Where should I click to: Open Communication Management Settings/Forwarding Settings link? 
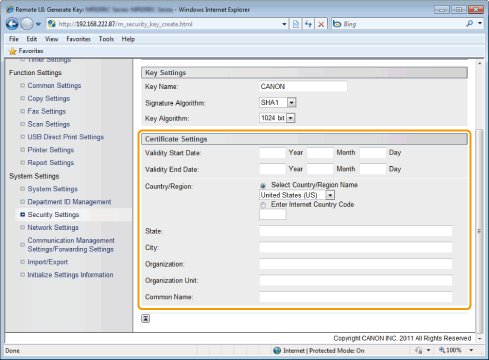click(x=71, y=245)
